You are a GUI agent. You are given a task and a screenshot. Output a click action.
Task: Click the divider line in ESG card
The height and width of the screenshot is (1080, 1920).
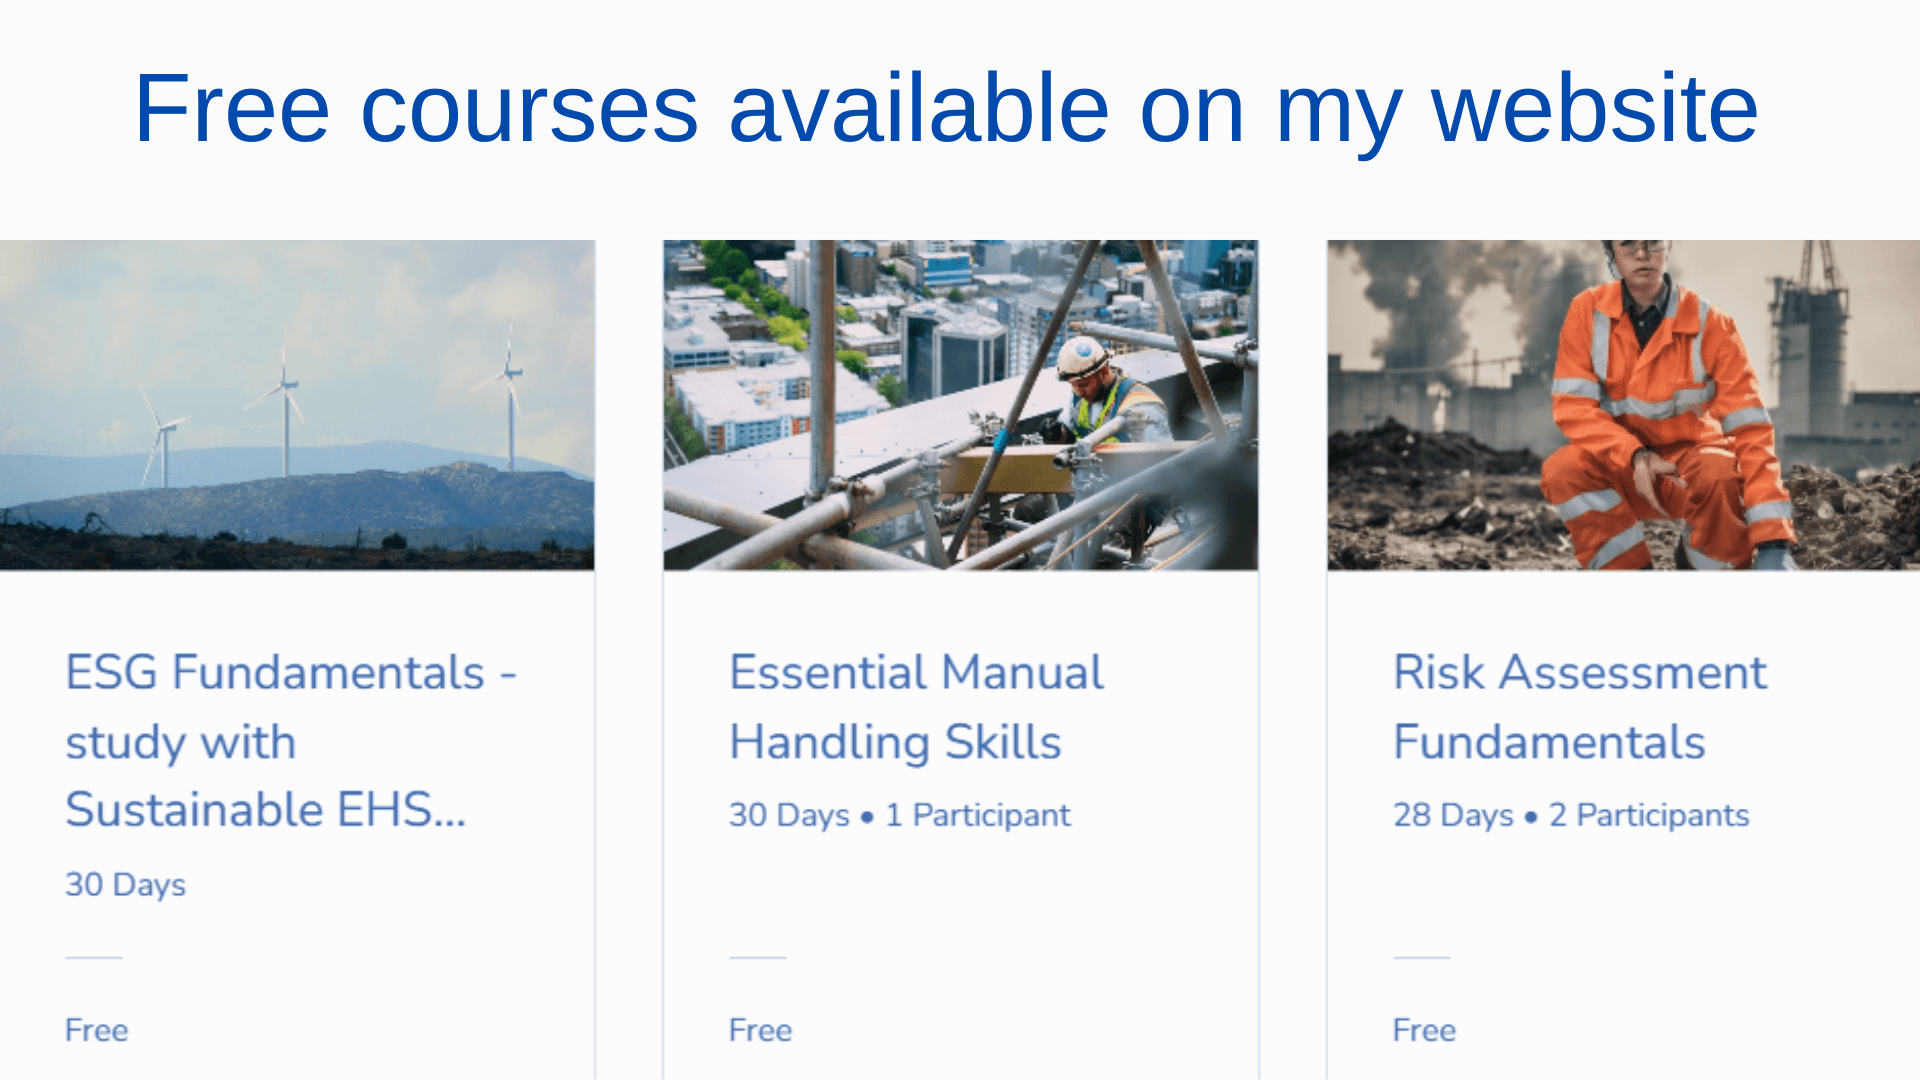[x=94, y=957]
